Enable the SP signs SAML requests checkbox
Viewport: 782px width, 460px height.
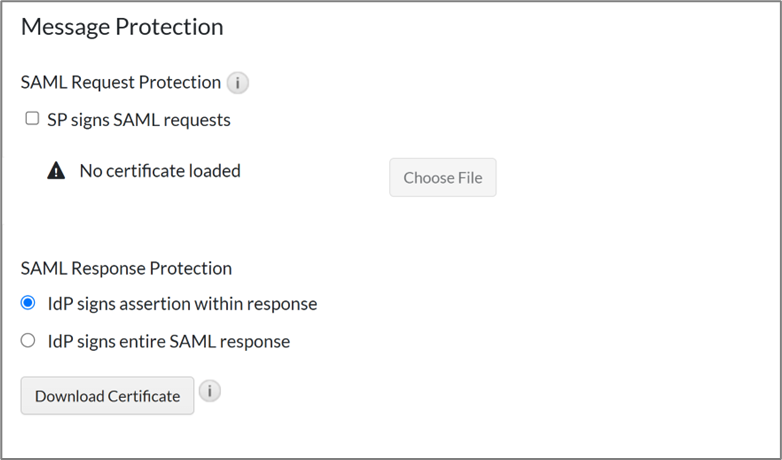point(32,119)
